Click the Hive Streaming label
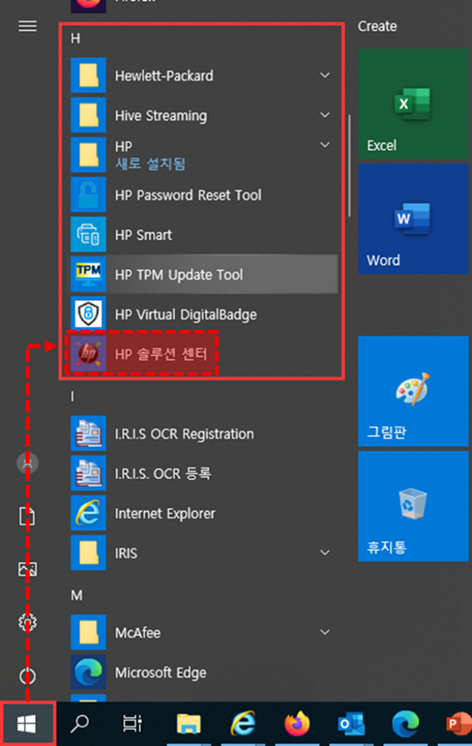Screen dimensions: 472x746 pyautogui.click(x=161, y=116)
